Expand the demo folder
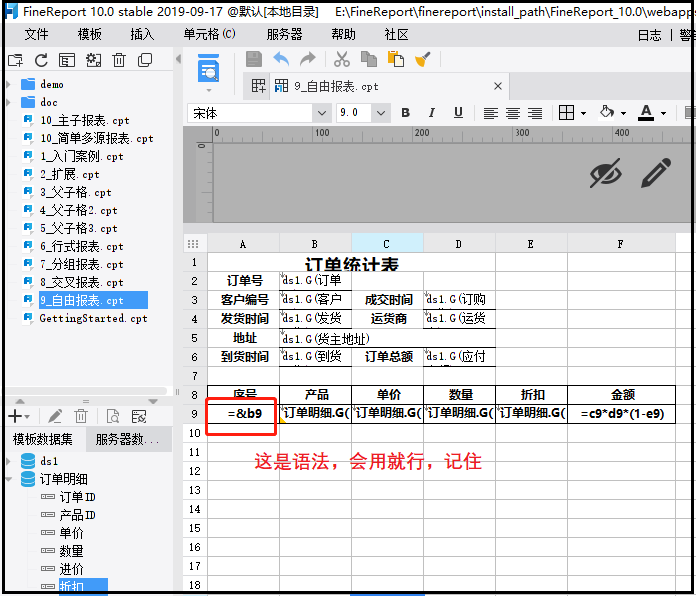This screenshot has height=596, width=696. [8, 84]
